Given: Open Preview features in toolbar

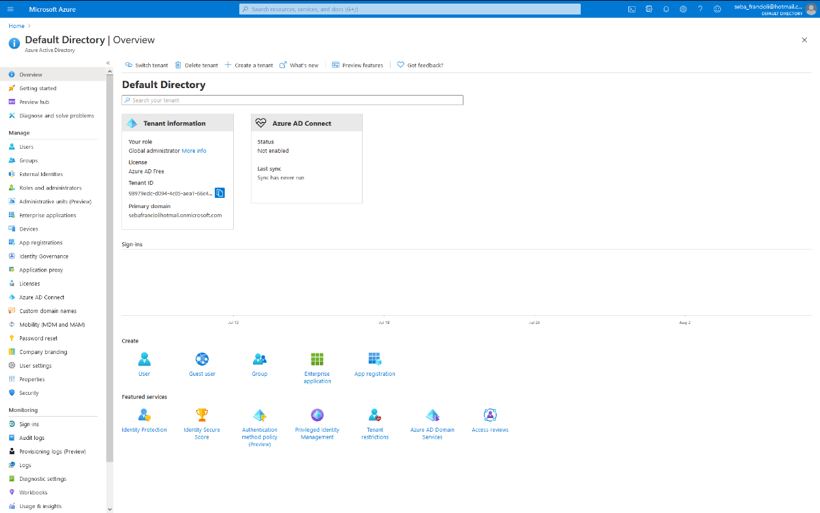Looking at the screenshot, I should pos(357,65).
